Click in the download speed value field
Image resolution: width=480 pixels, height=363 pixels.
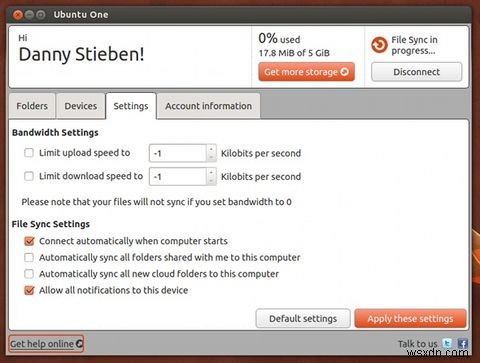(x=178, y=176)
